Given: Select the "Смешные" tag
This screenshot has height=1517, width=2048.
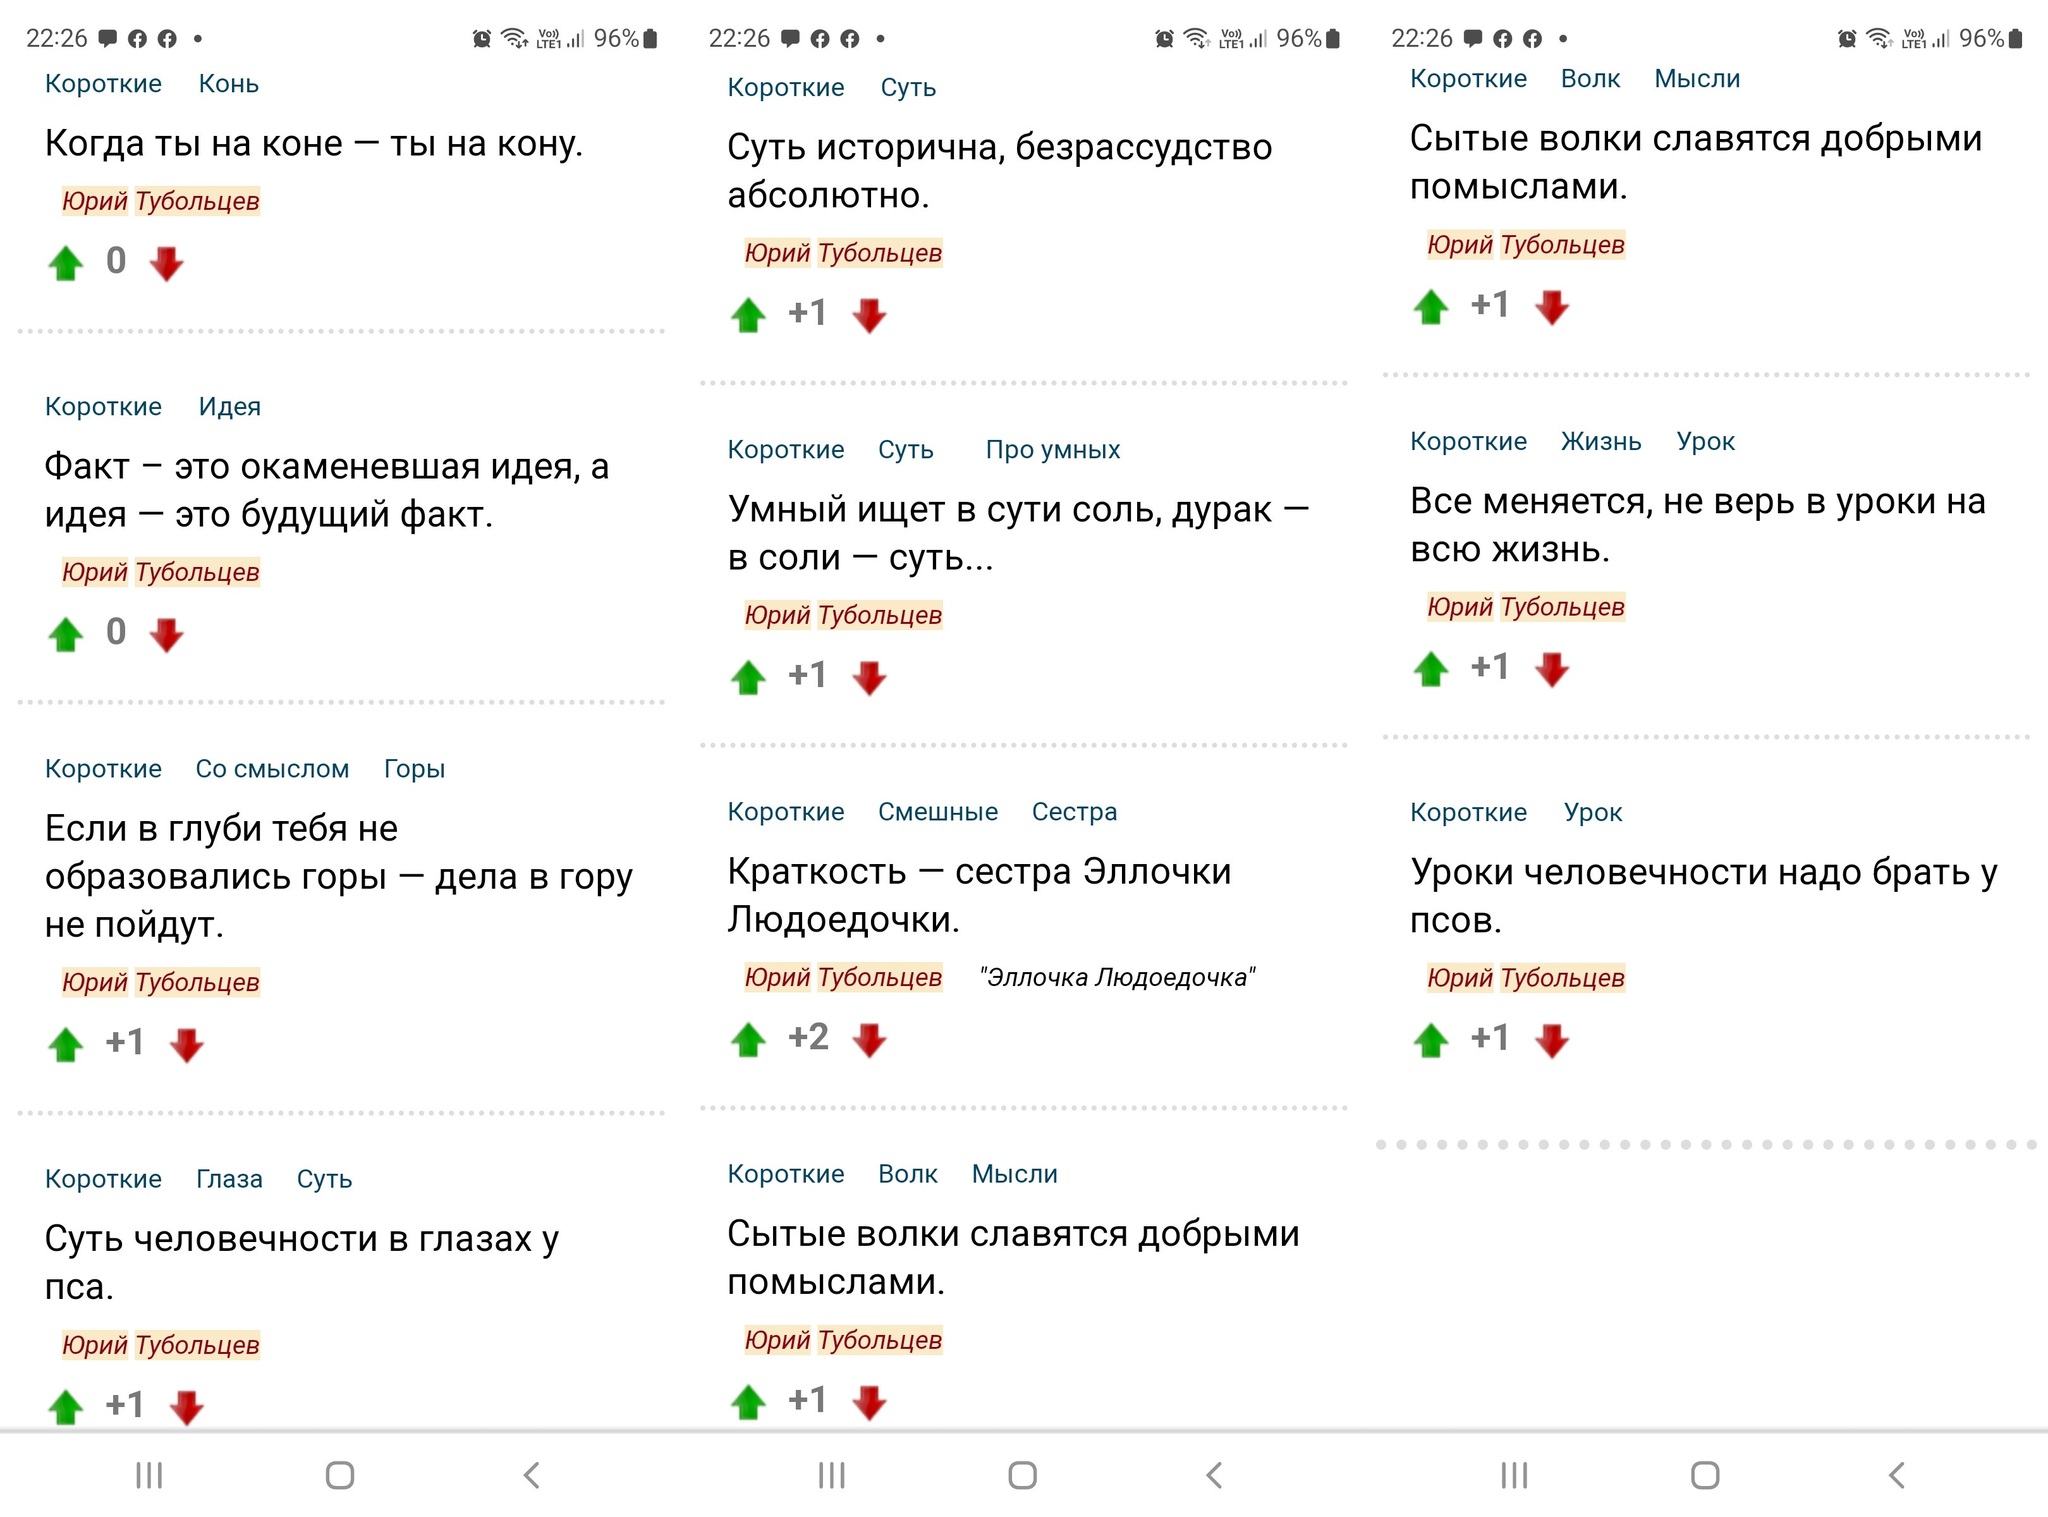Looking at the screenshot, I should [x=937, y=812].
